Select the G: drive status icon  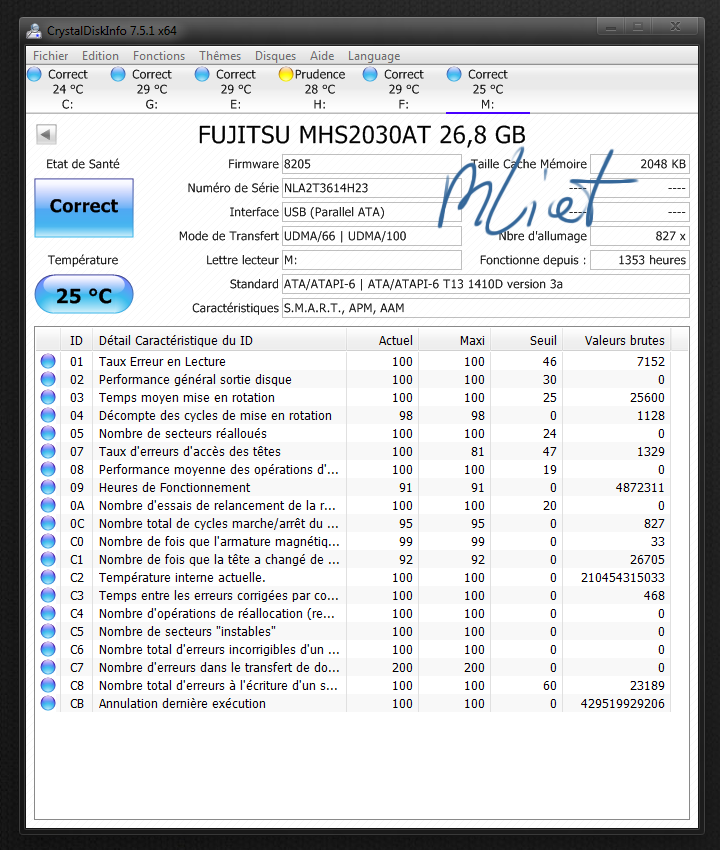tap(118, 74)
